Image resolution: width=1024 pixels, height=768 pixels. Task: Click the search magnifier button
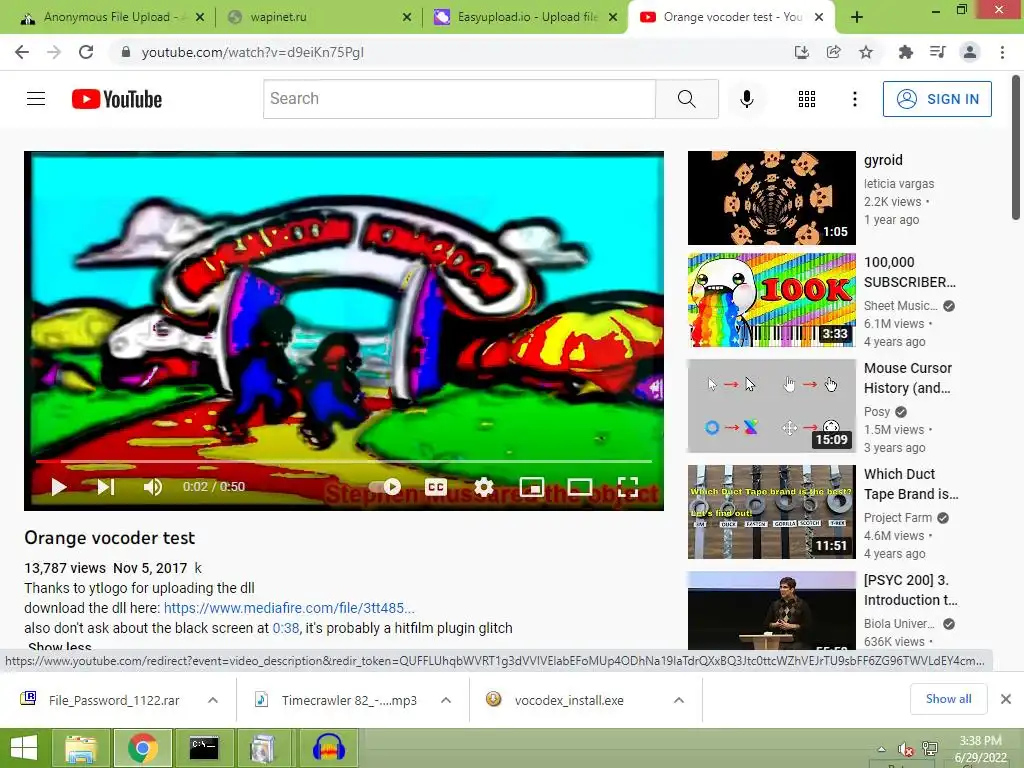[x=686, y=99]
